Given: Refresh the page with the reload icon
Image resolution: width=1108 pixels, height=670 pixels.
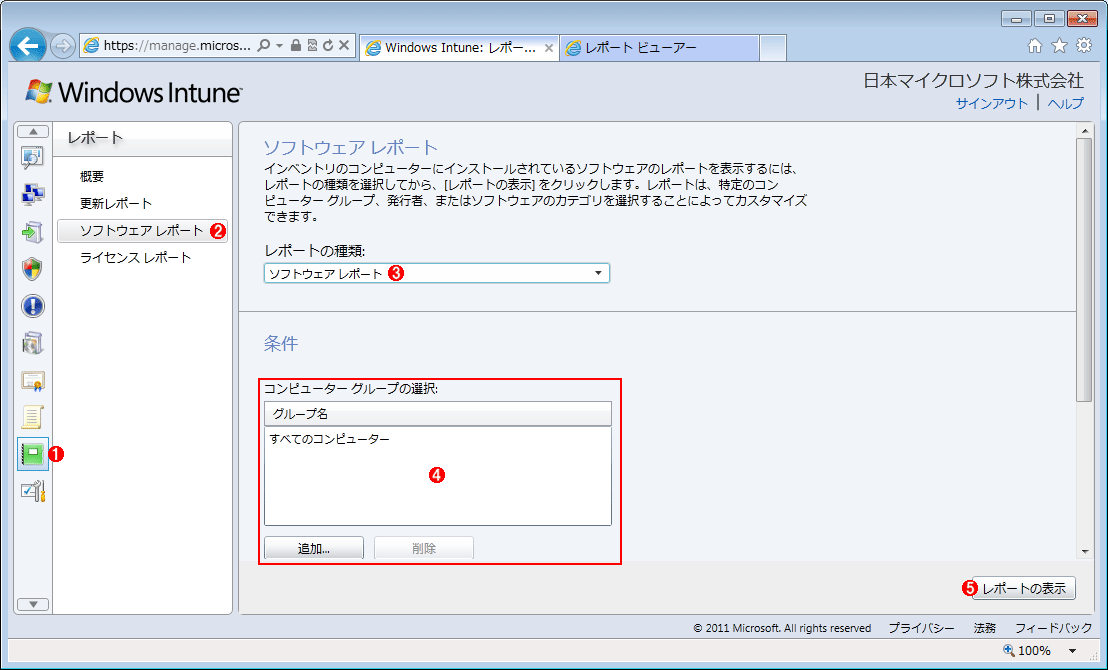Looking at the screenshot, I should click(328, 46).
